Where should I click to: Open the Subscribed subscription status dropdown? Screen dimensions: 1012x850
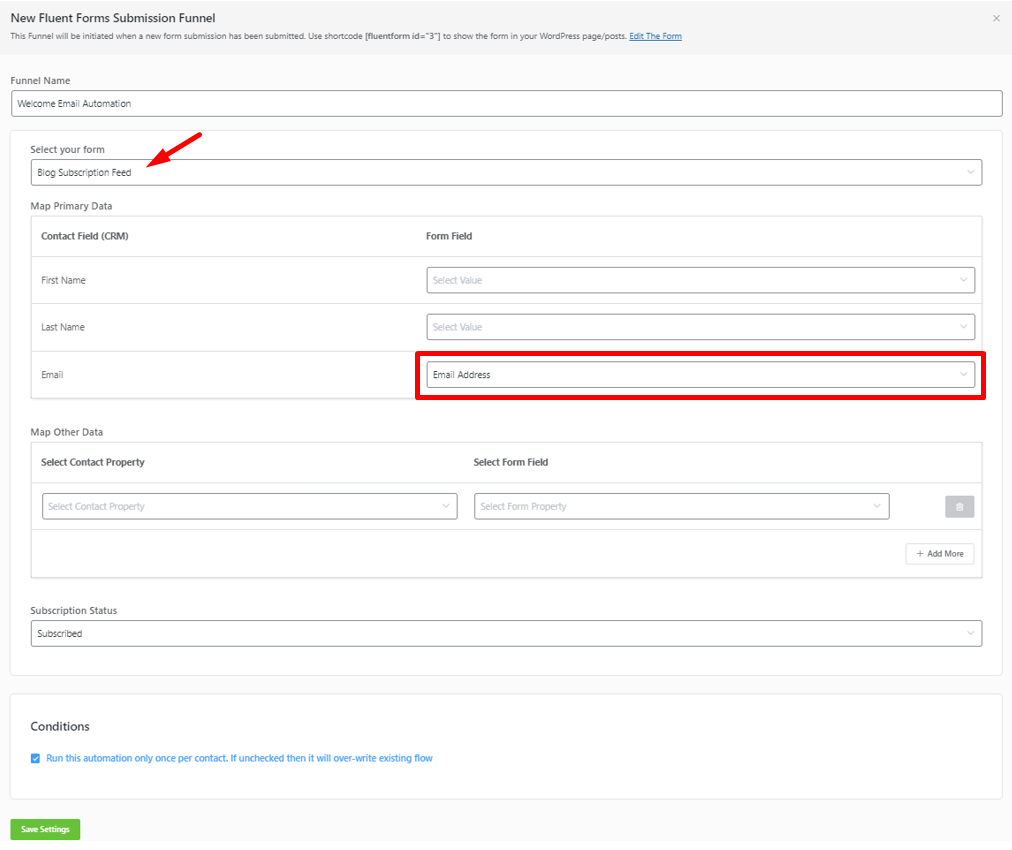click(506, 633)
